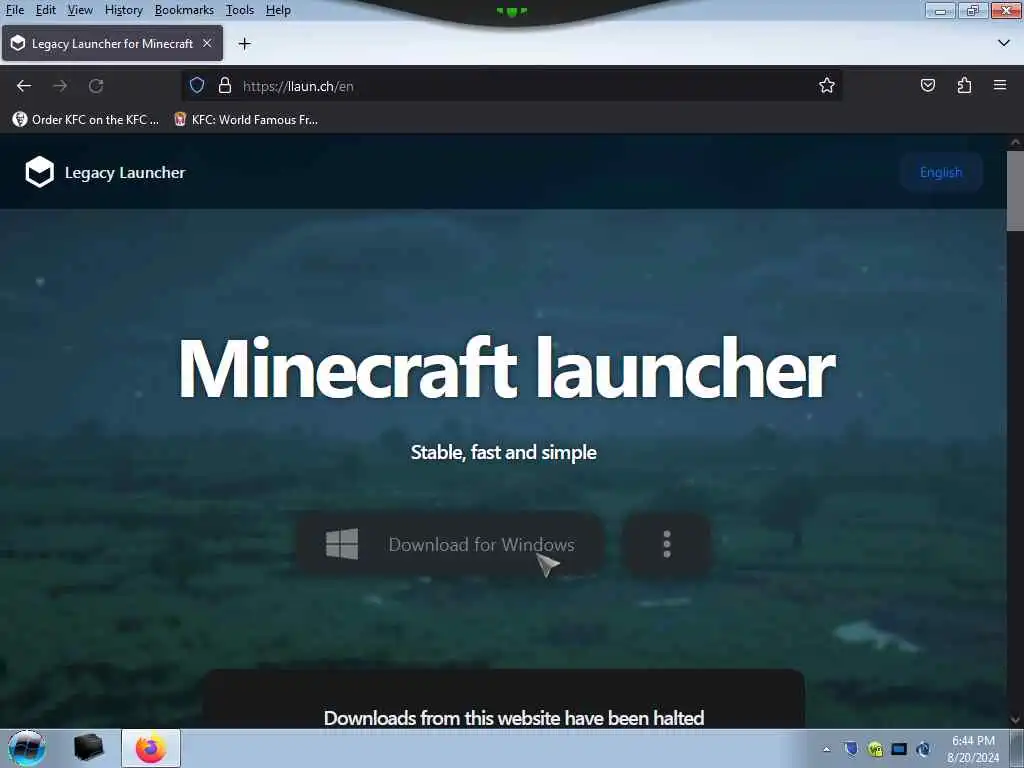
Task: Open KFC: World Famous Fr... bookmark
Action: click(246, 120)
